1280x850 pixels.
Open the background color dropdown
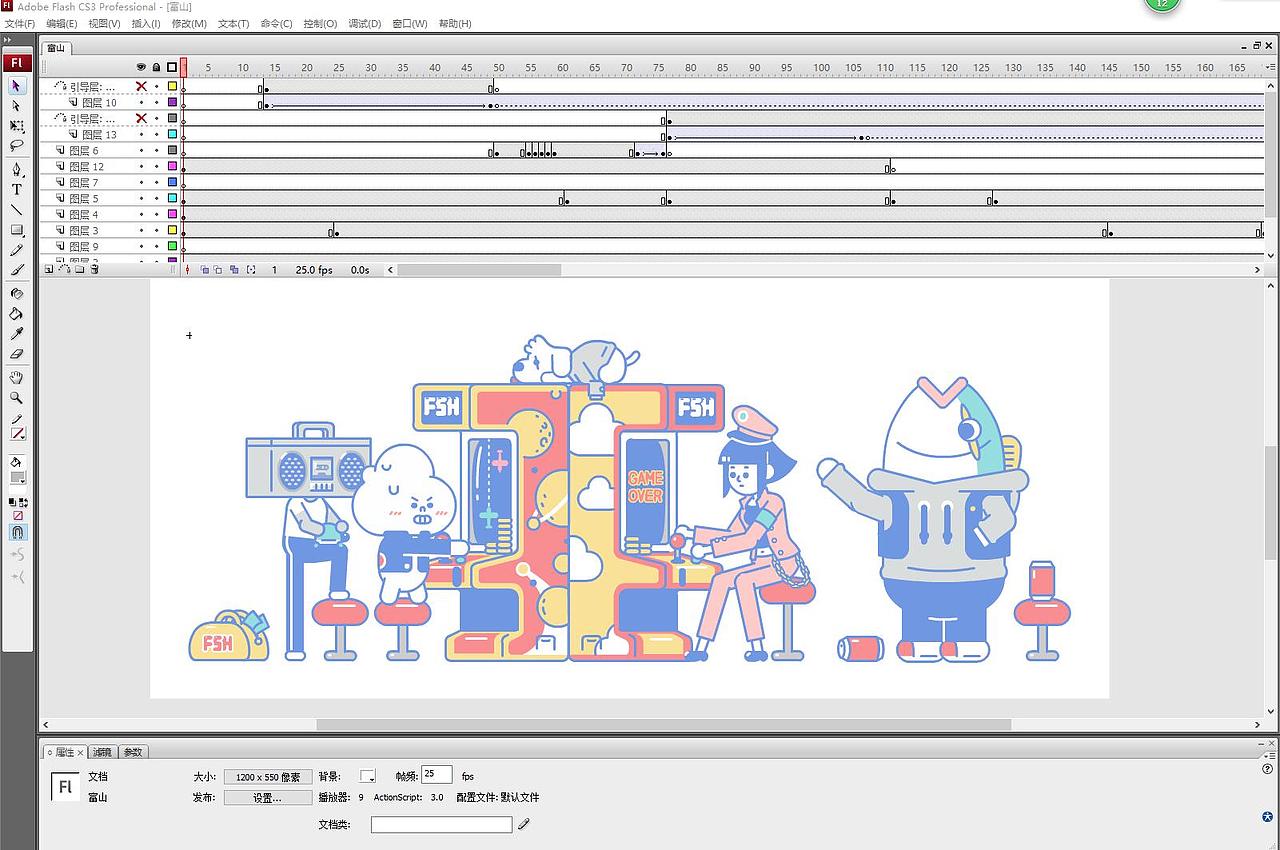click(368, 777)
